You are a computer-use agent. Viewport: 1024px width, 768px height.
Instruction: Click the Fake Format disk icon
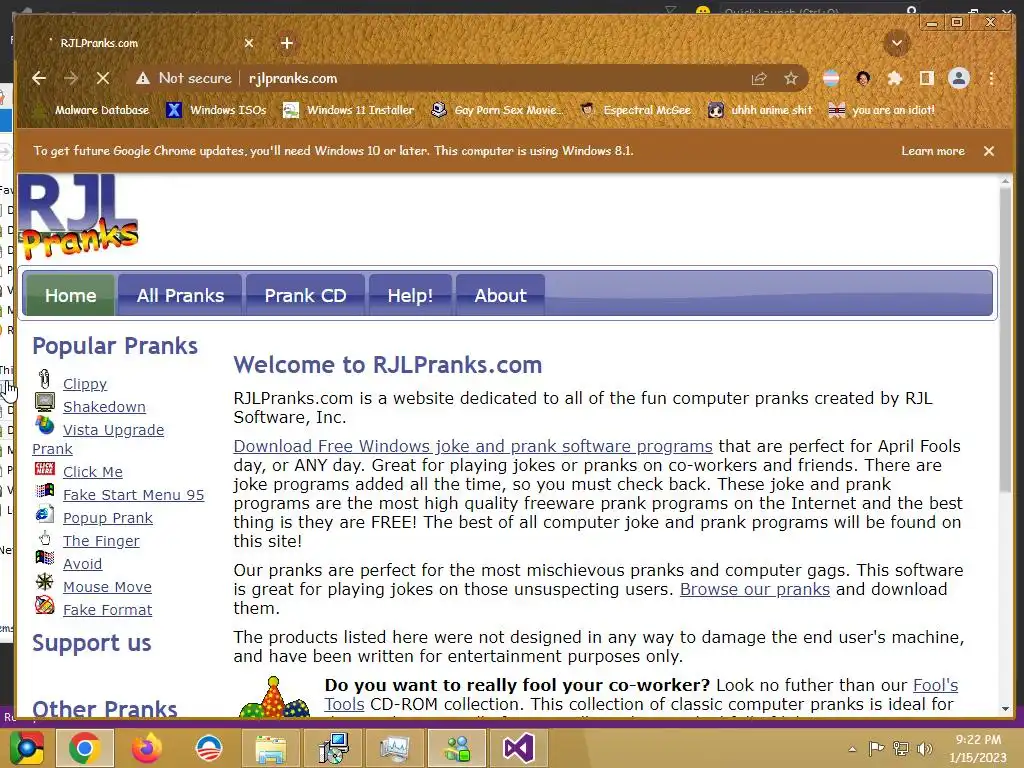[44, 605]
